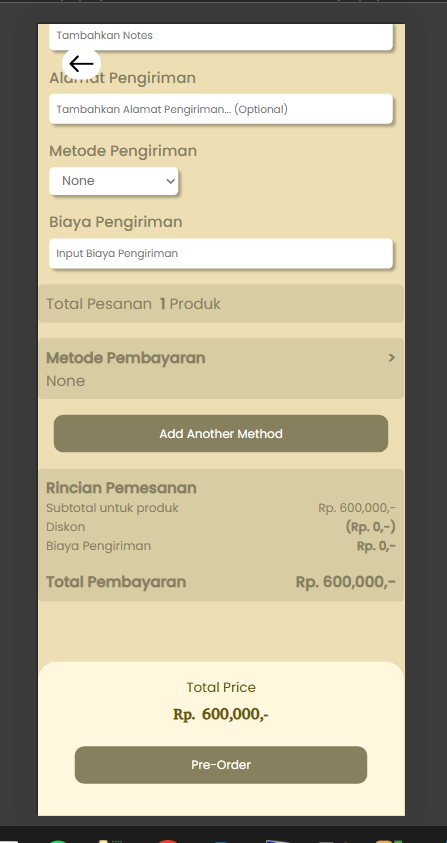This screenshot has height=843, width=447.
Task: Click the Biaya Pengiriman section label
Action: point(116,222)
